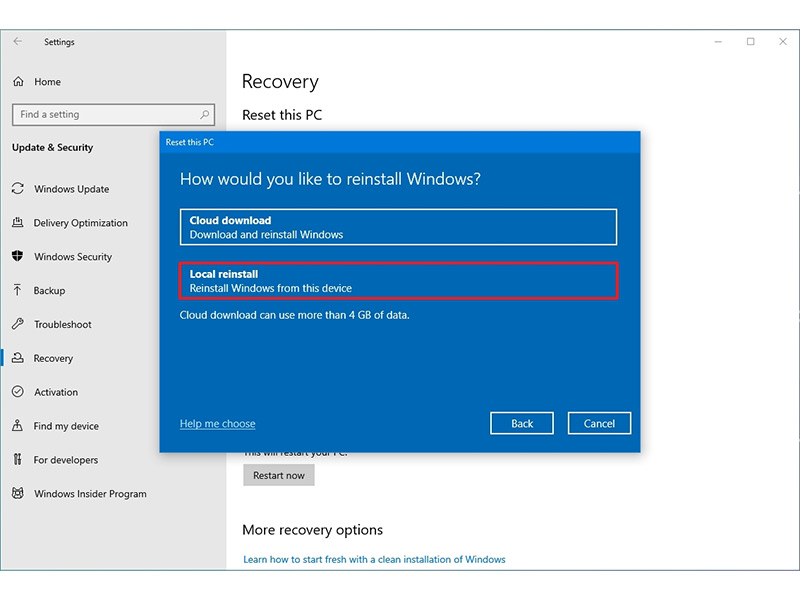Image resolution: width=800 pixels, height=600 pixels.
Task: Cancel the Reset this PC dialog
Action: tap(599, 423)
